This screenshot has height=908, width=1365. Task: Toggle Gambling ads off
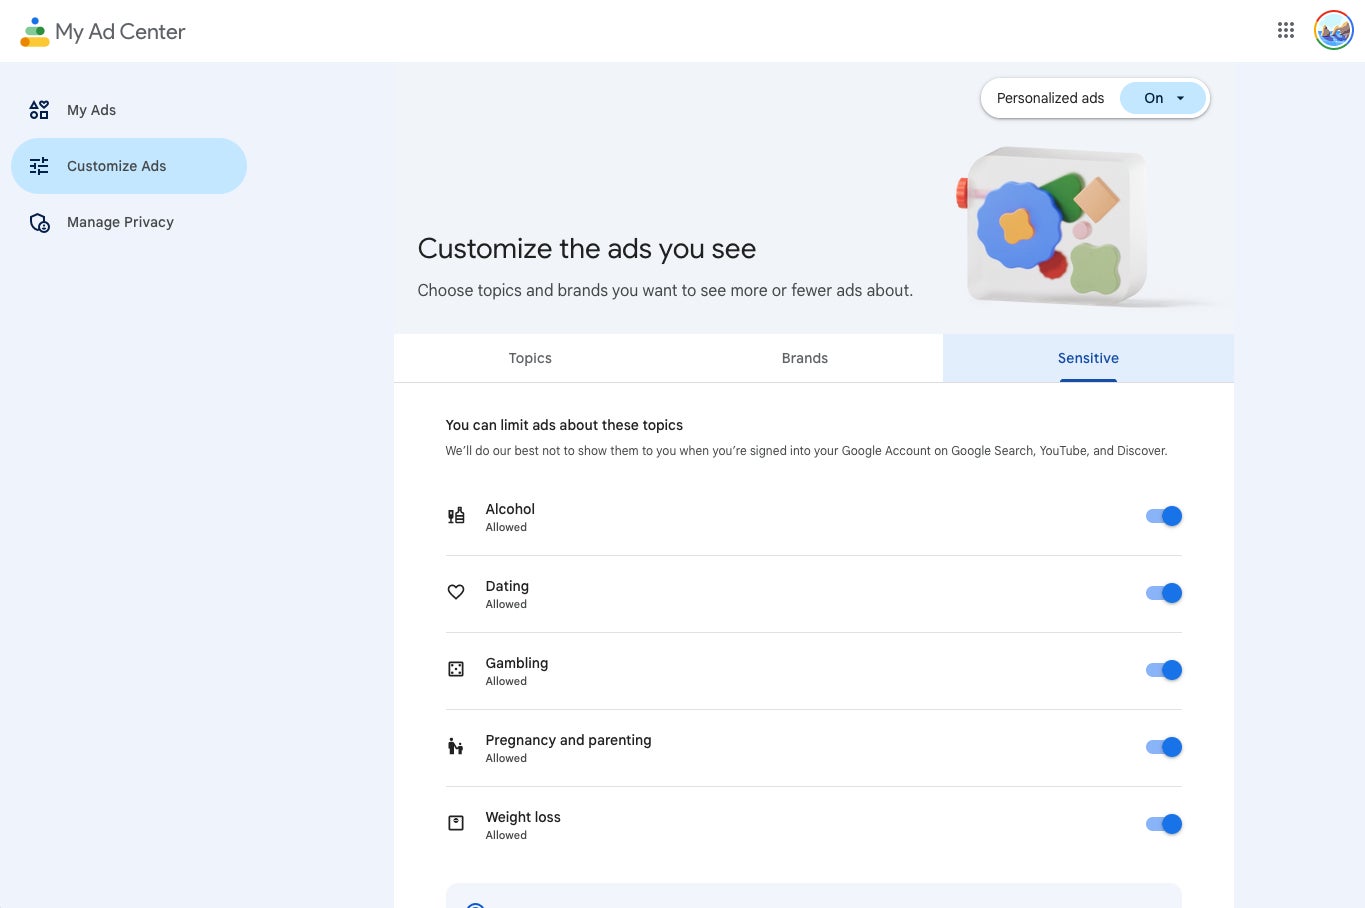[x=1163, y=669]
